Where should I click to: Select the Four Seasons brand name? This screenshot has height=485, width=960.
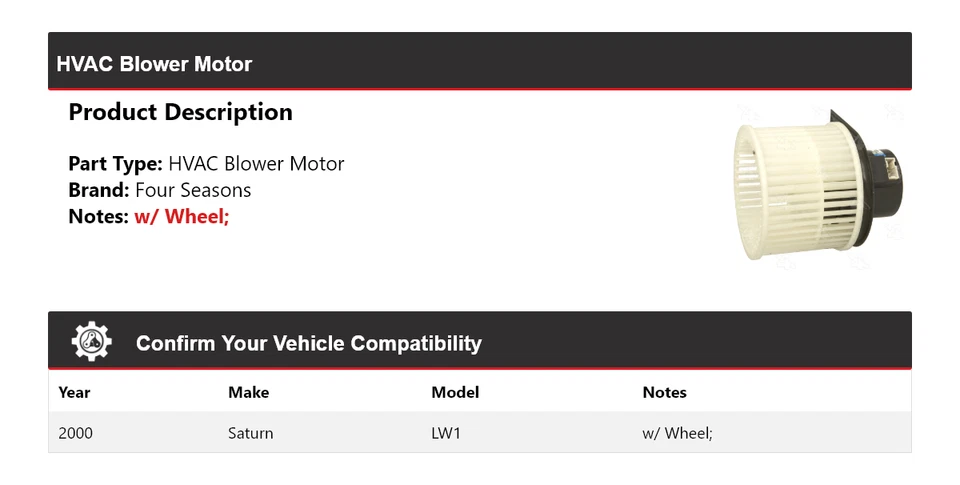pyautogui.click(x=193, y=190)
